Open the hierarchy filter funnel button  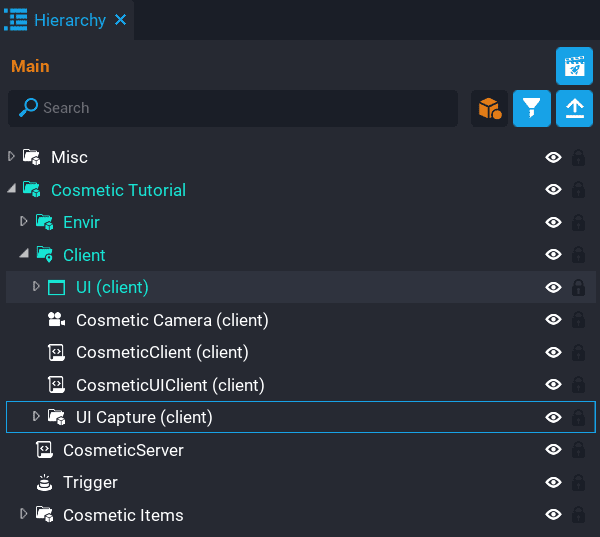532,108
